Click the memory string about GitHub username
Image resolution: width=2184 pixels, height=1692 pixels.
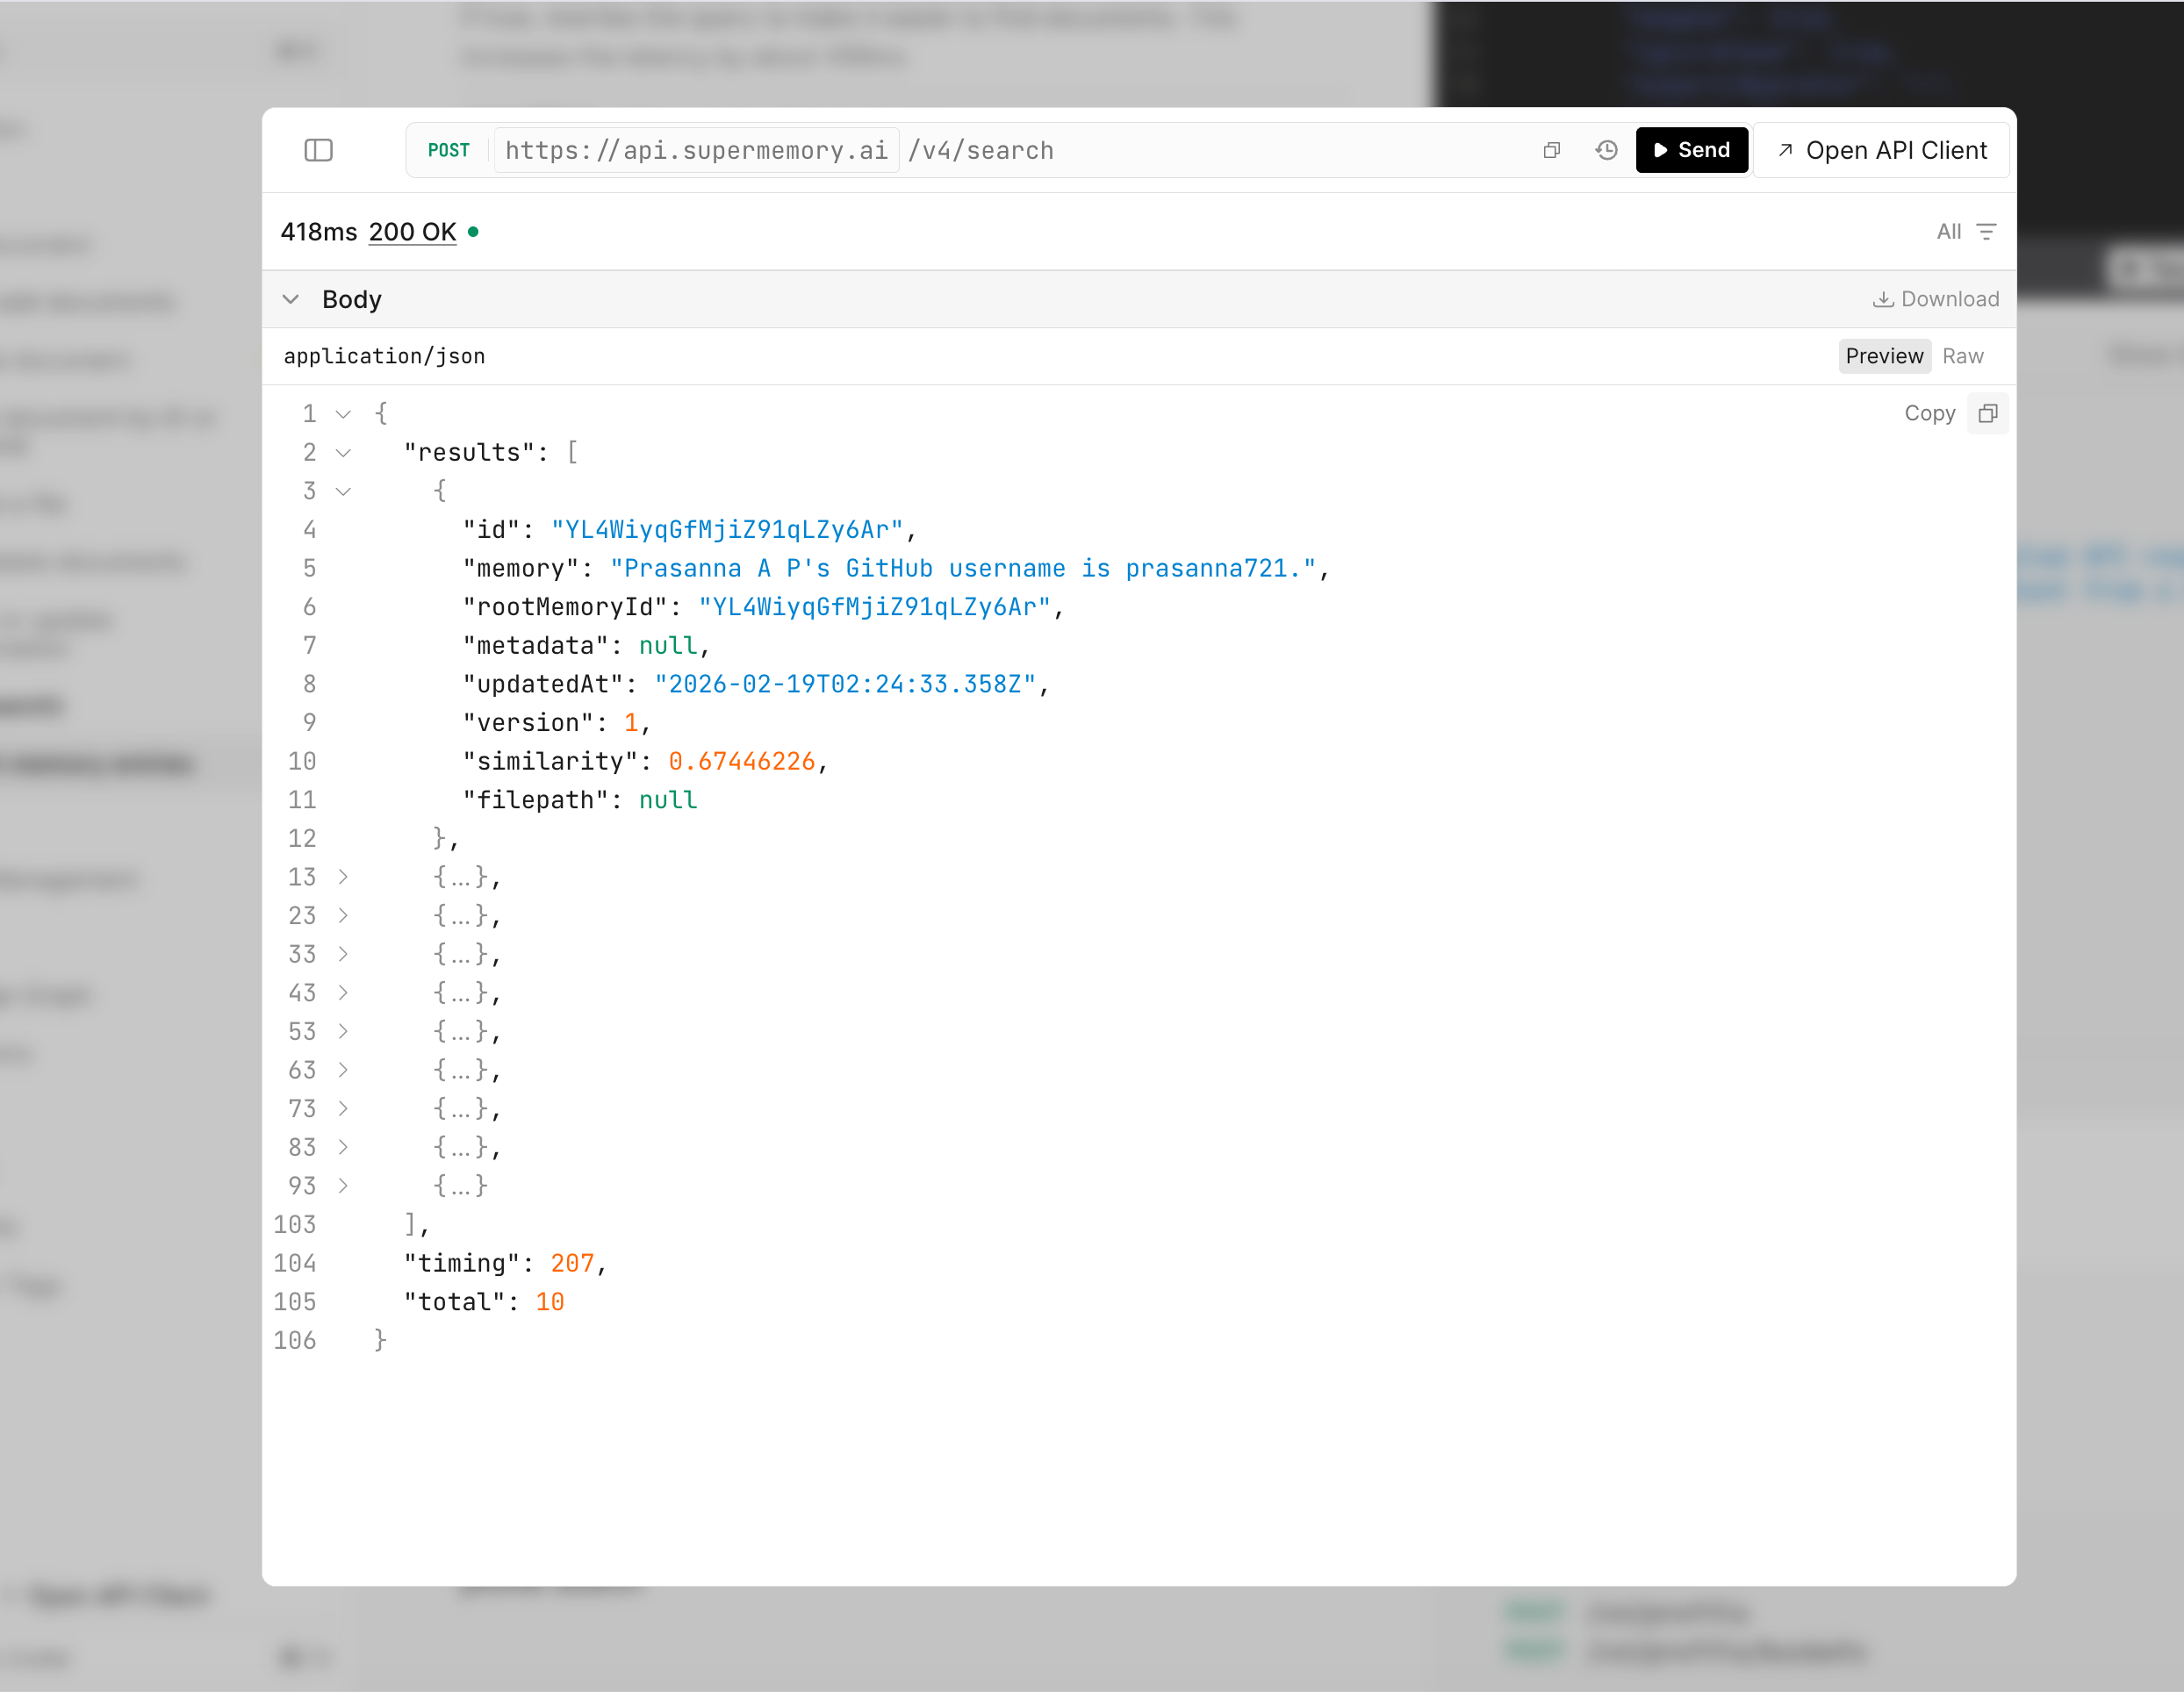click(x=963, y=569)
